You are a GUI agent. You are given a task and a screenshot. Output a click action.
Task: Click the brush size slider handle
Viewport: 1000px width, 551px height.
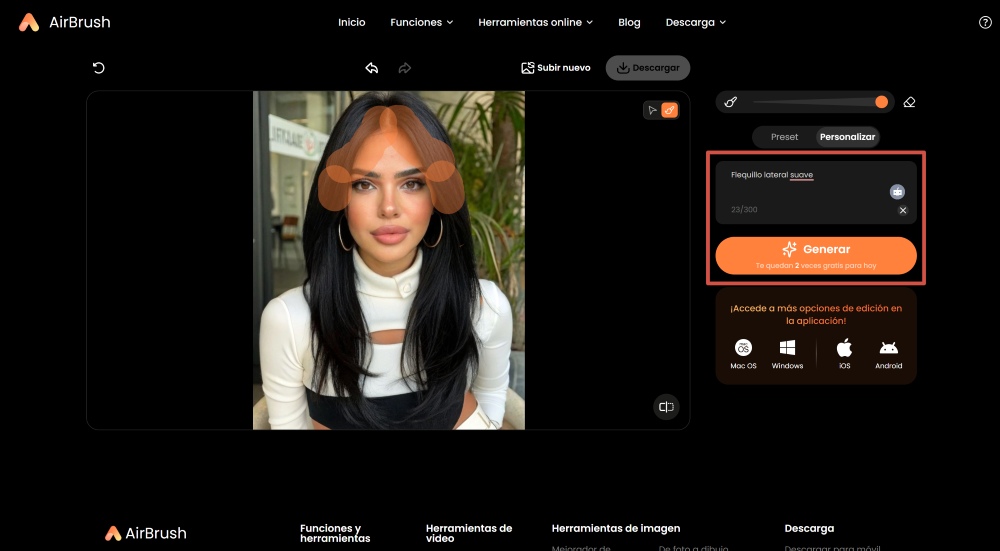click(x=881, y=102)
